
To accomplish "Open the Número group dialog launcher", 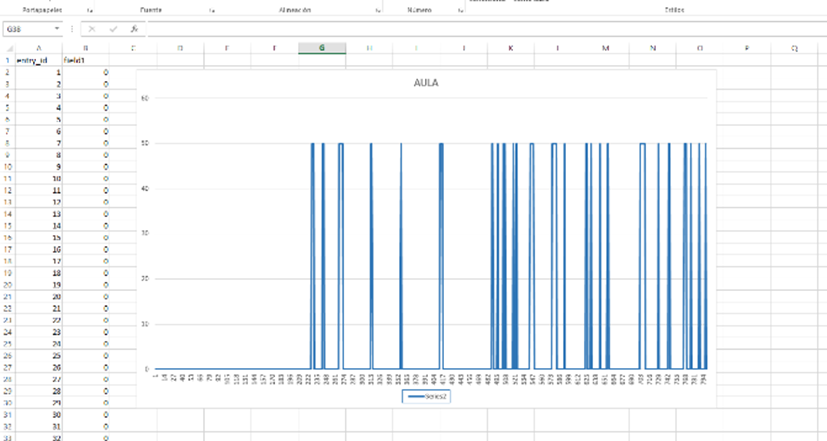I will click(x=460, y=10).
